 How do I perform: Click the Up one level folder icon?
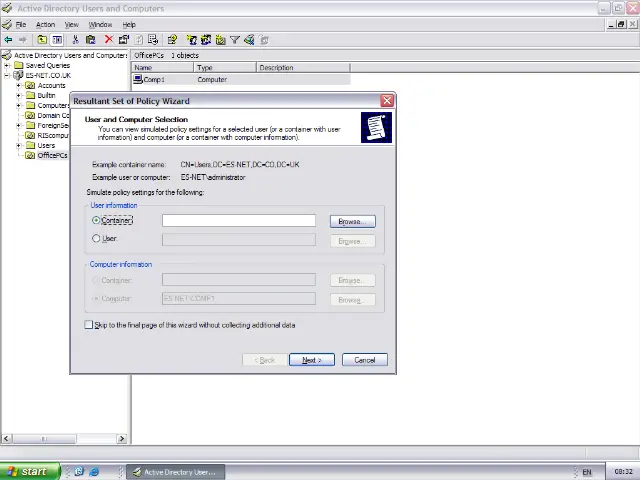tap(42, 40)
